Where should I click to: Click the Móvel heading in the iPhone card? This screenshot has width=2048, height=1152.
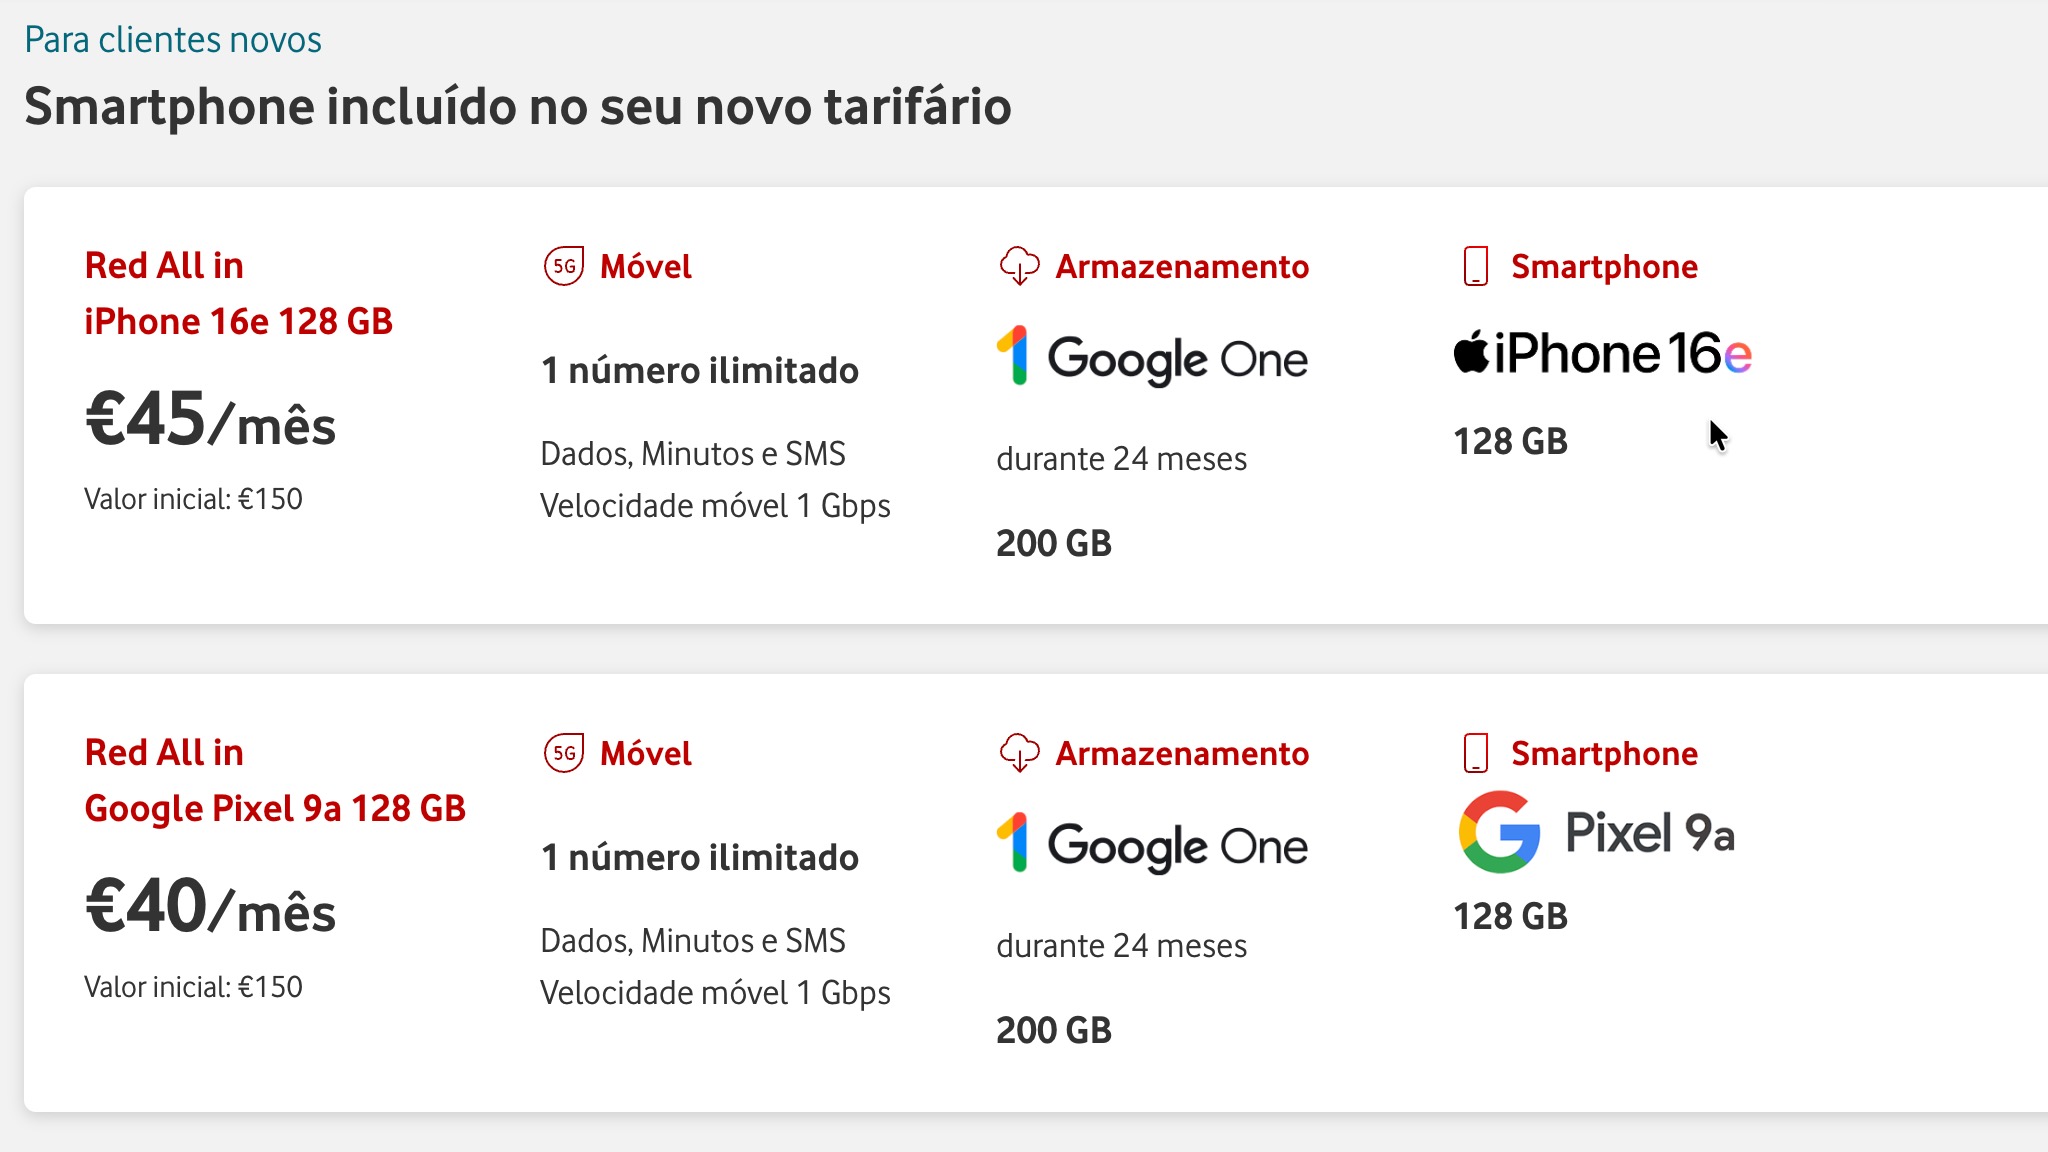coord(646,267)
